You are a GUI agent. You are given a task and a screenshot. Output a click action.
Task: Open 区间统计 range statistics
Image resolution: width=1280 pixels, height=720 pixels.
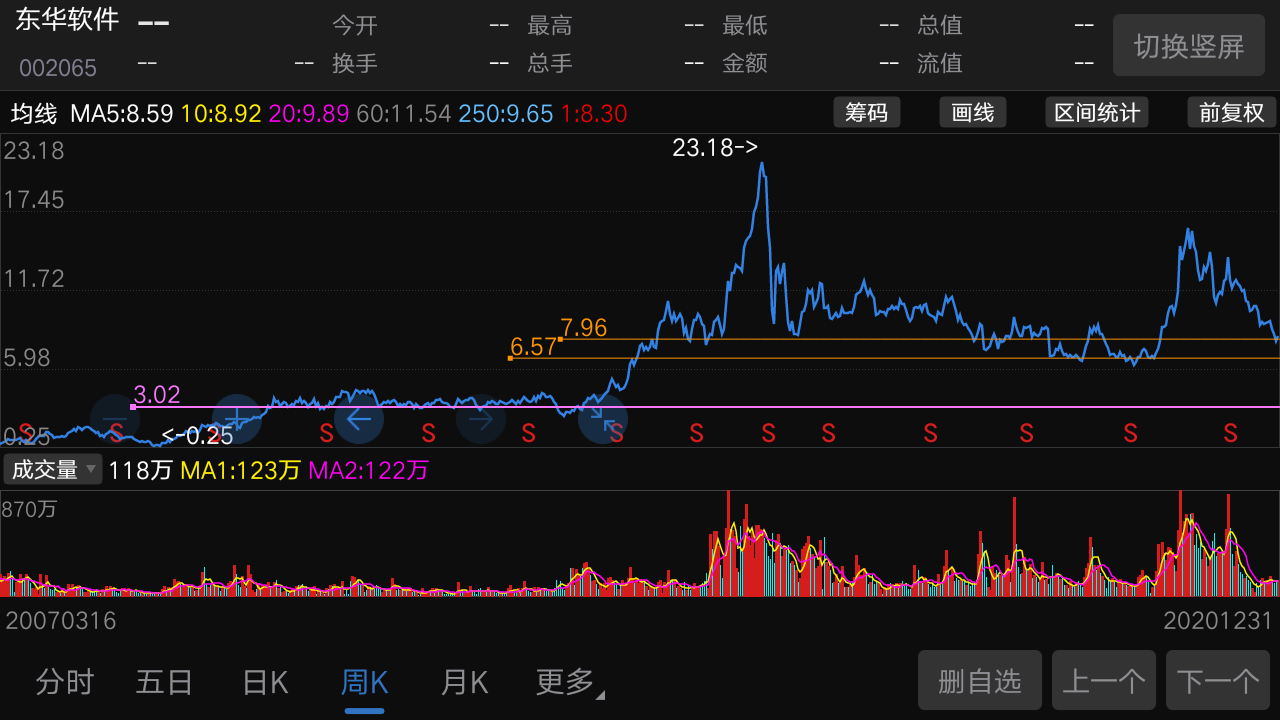point(1097,112)
